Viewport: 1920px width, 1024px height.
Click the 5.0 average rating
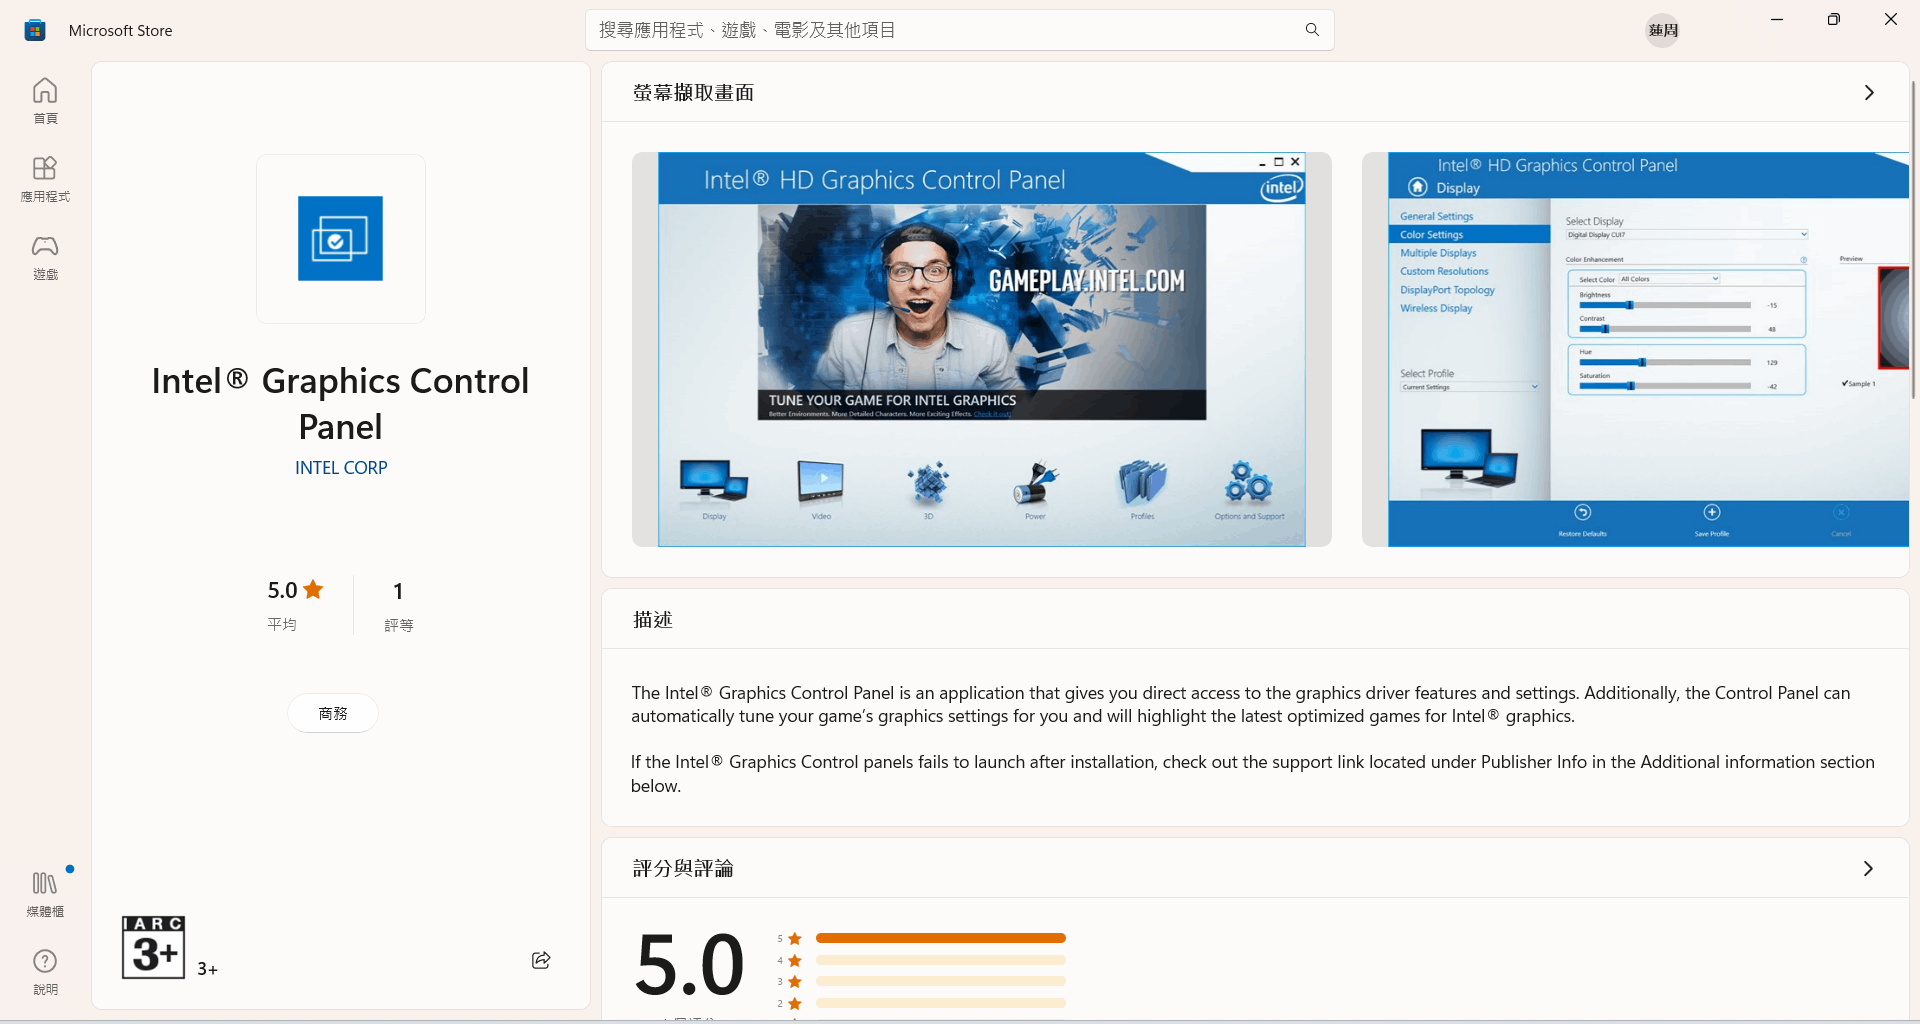[x=295, y=604]
